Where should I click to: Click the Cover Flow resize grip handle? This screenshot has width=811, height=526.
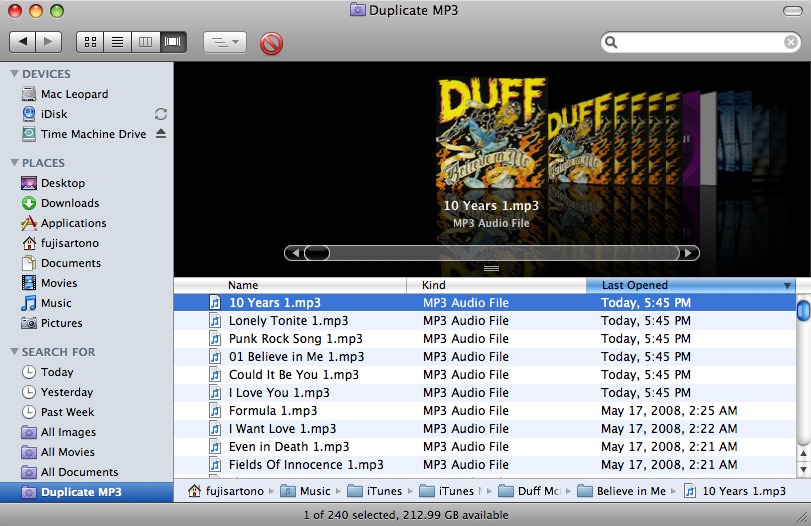491,268
